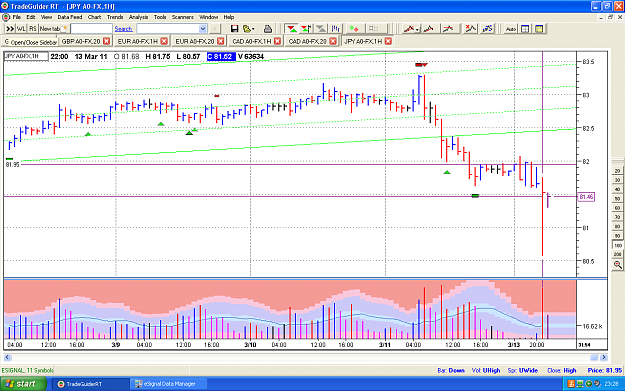Open the yellow tool dropdown beside Save

tap(248, 29)
